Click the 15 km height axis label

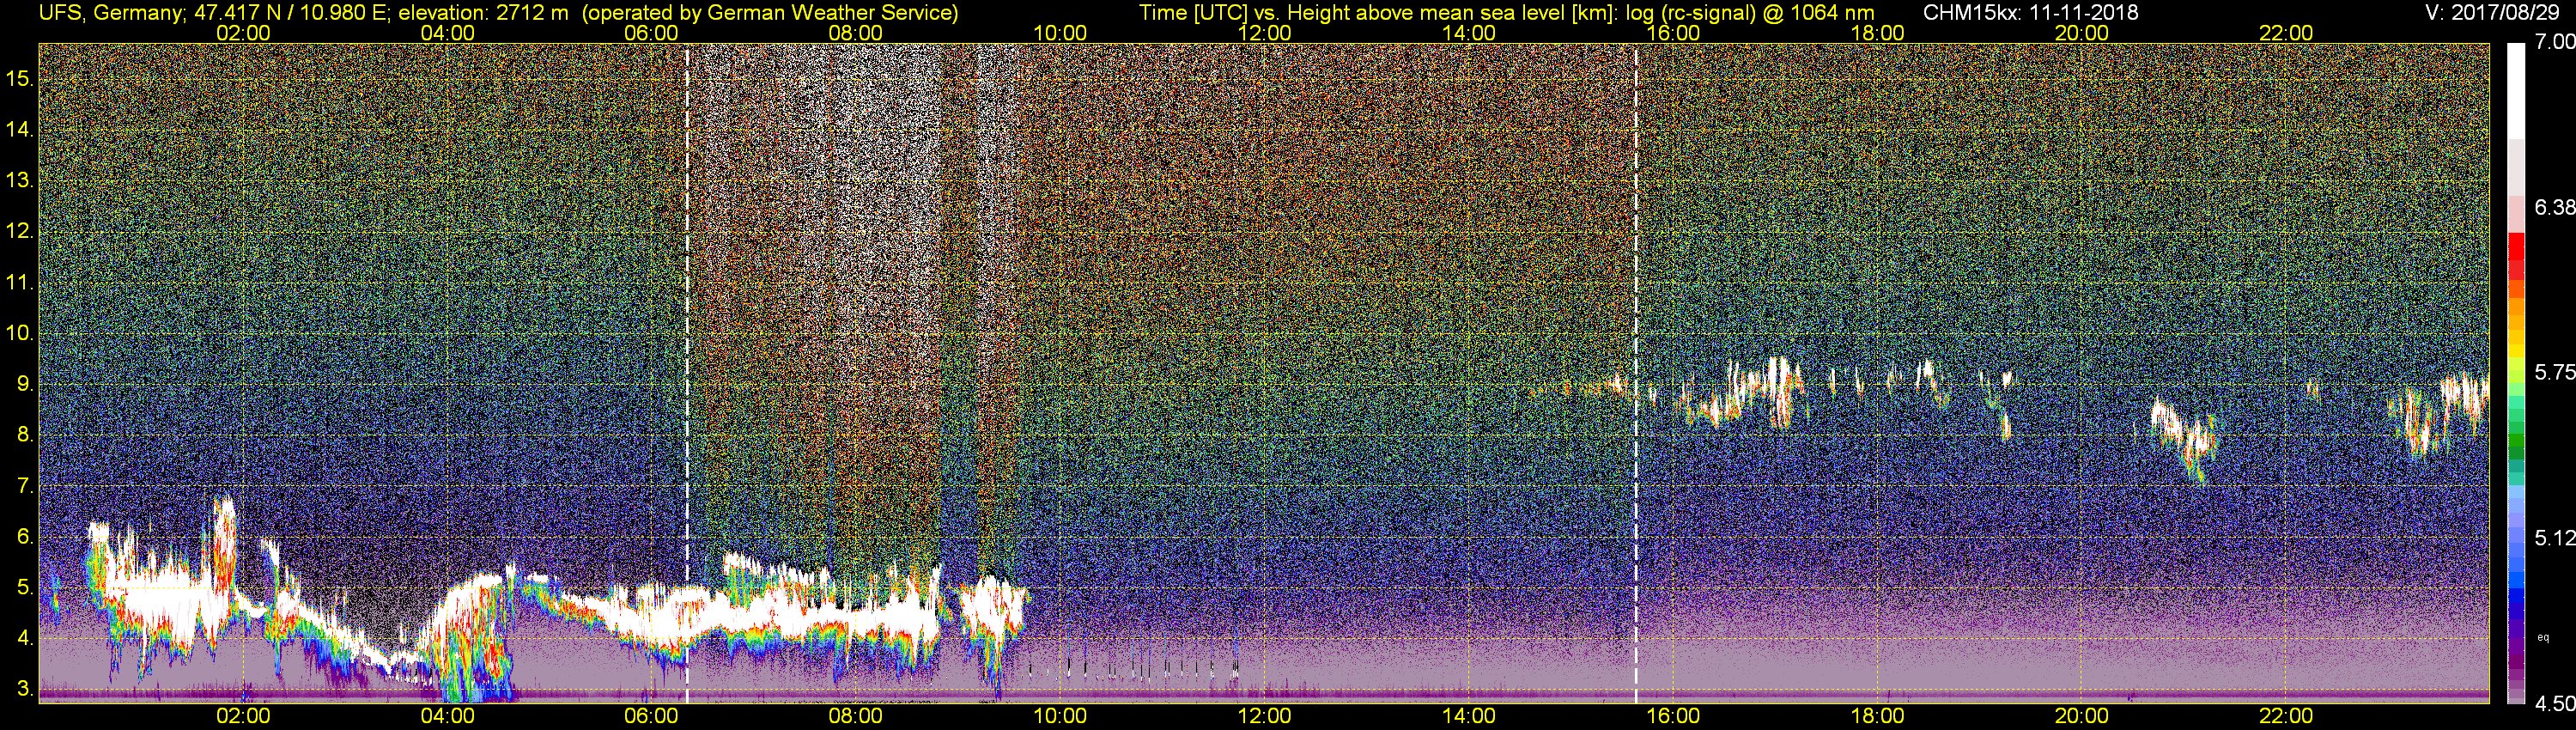(20, 79)
